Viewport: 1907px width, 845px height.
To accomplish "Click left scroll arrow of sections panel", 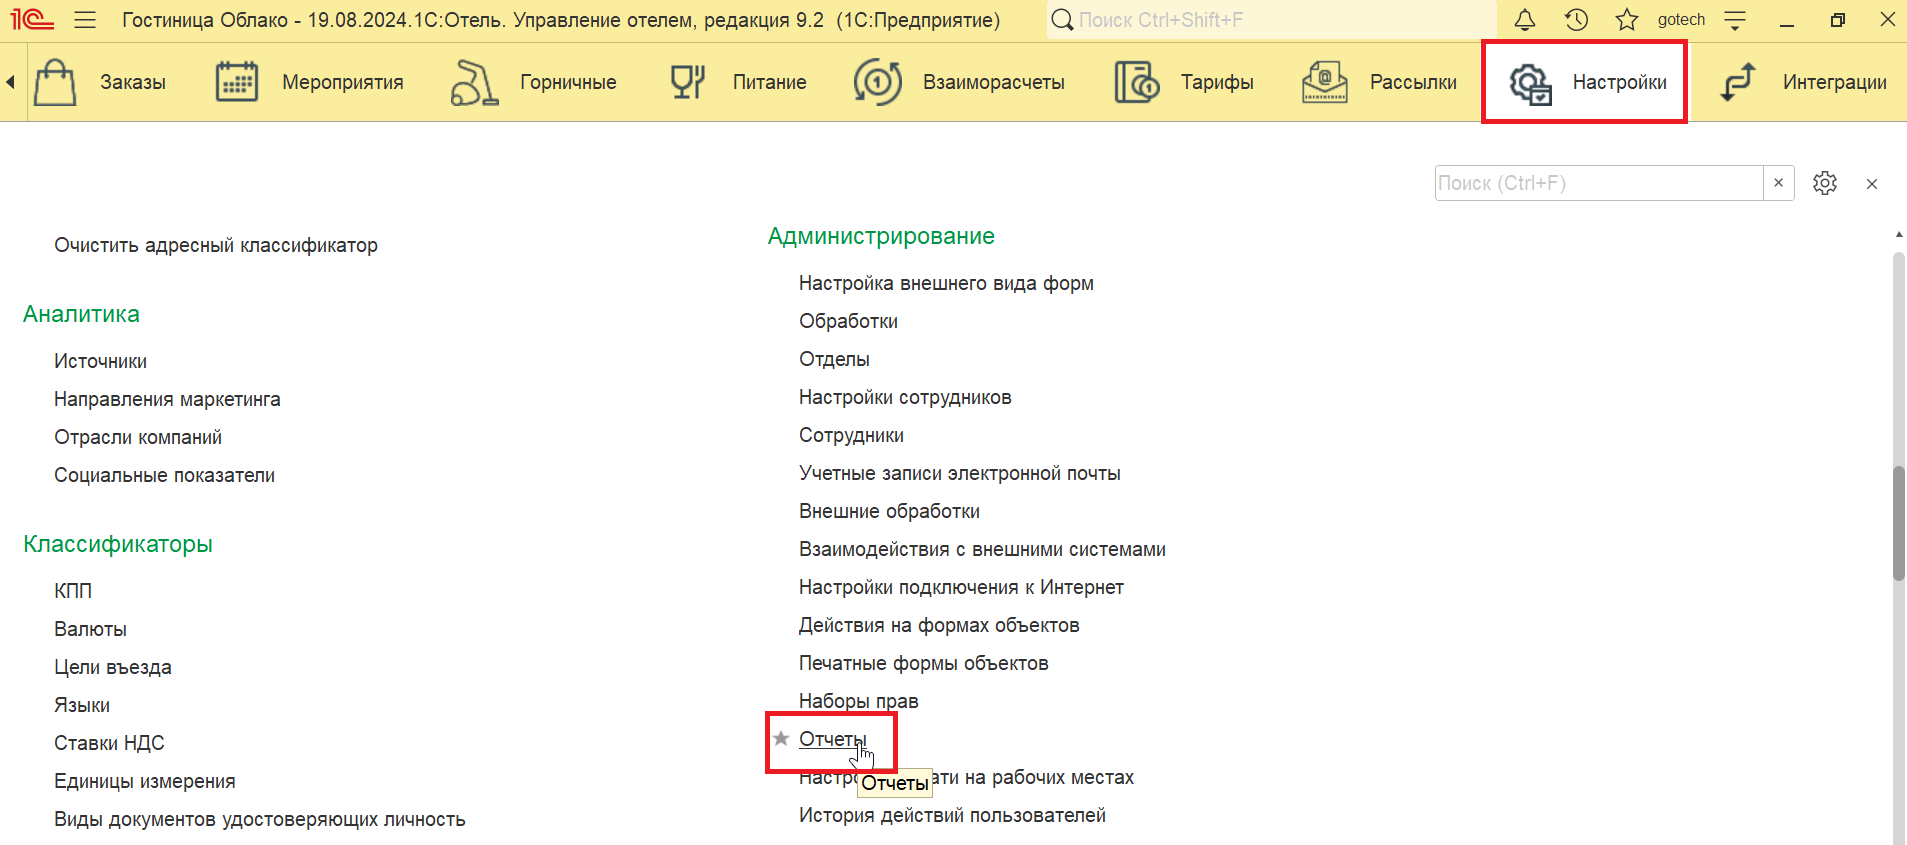I will (x=10, y=82).
